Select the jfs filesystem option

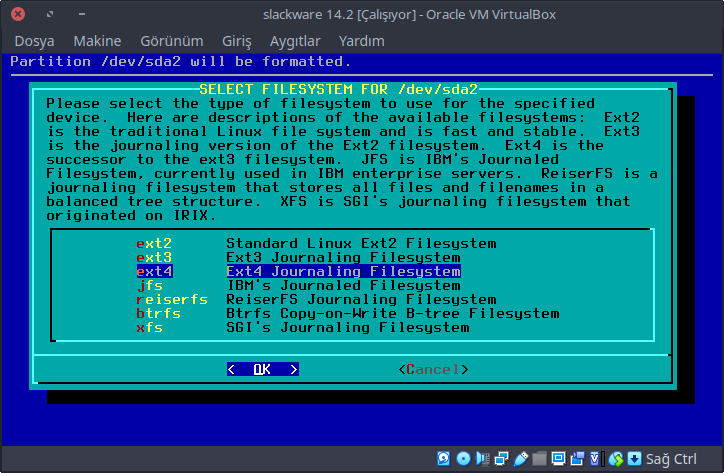pyautogui.click(x=150, y=285)
